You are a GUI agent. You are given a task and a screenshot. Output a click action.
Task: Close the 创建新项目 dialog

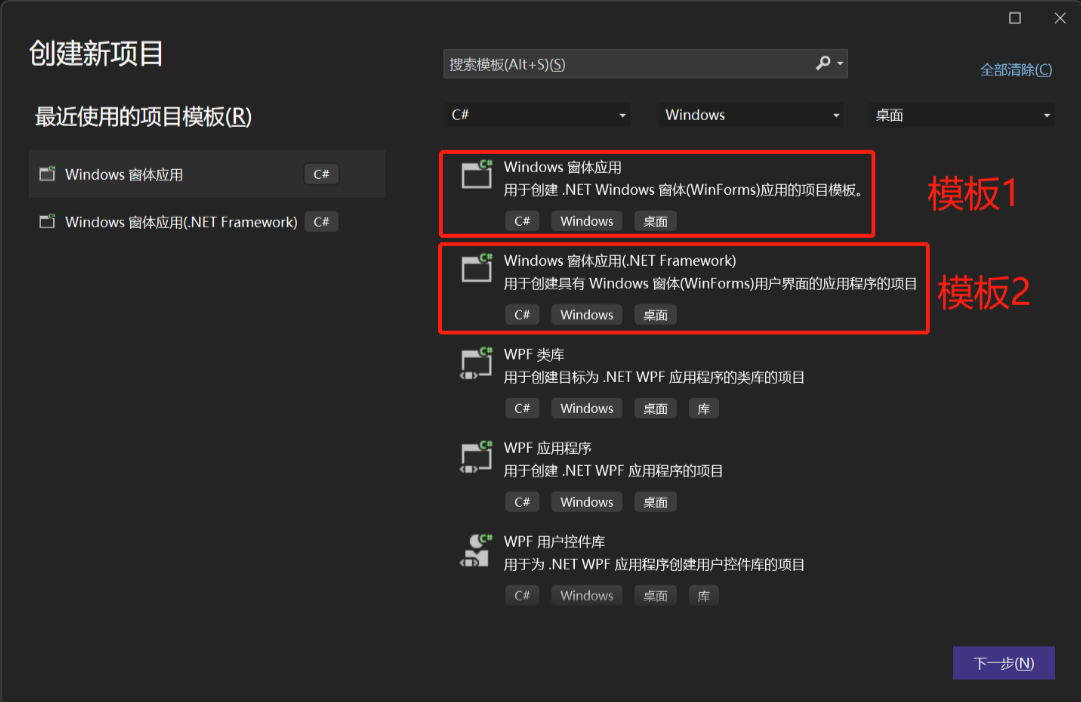(x=1060, y=18)
